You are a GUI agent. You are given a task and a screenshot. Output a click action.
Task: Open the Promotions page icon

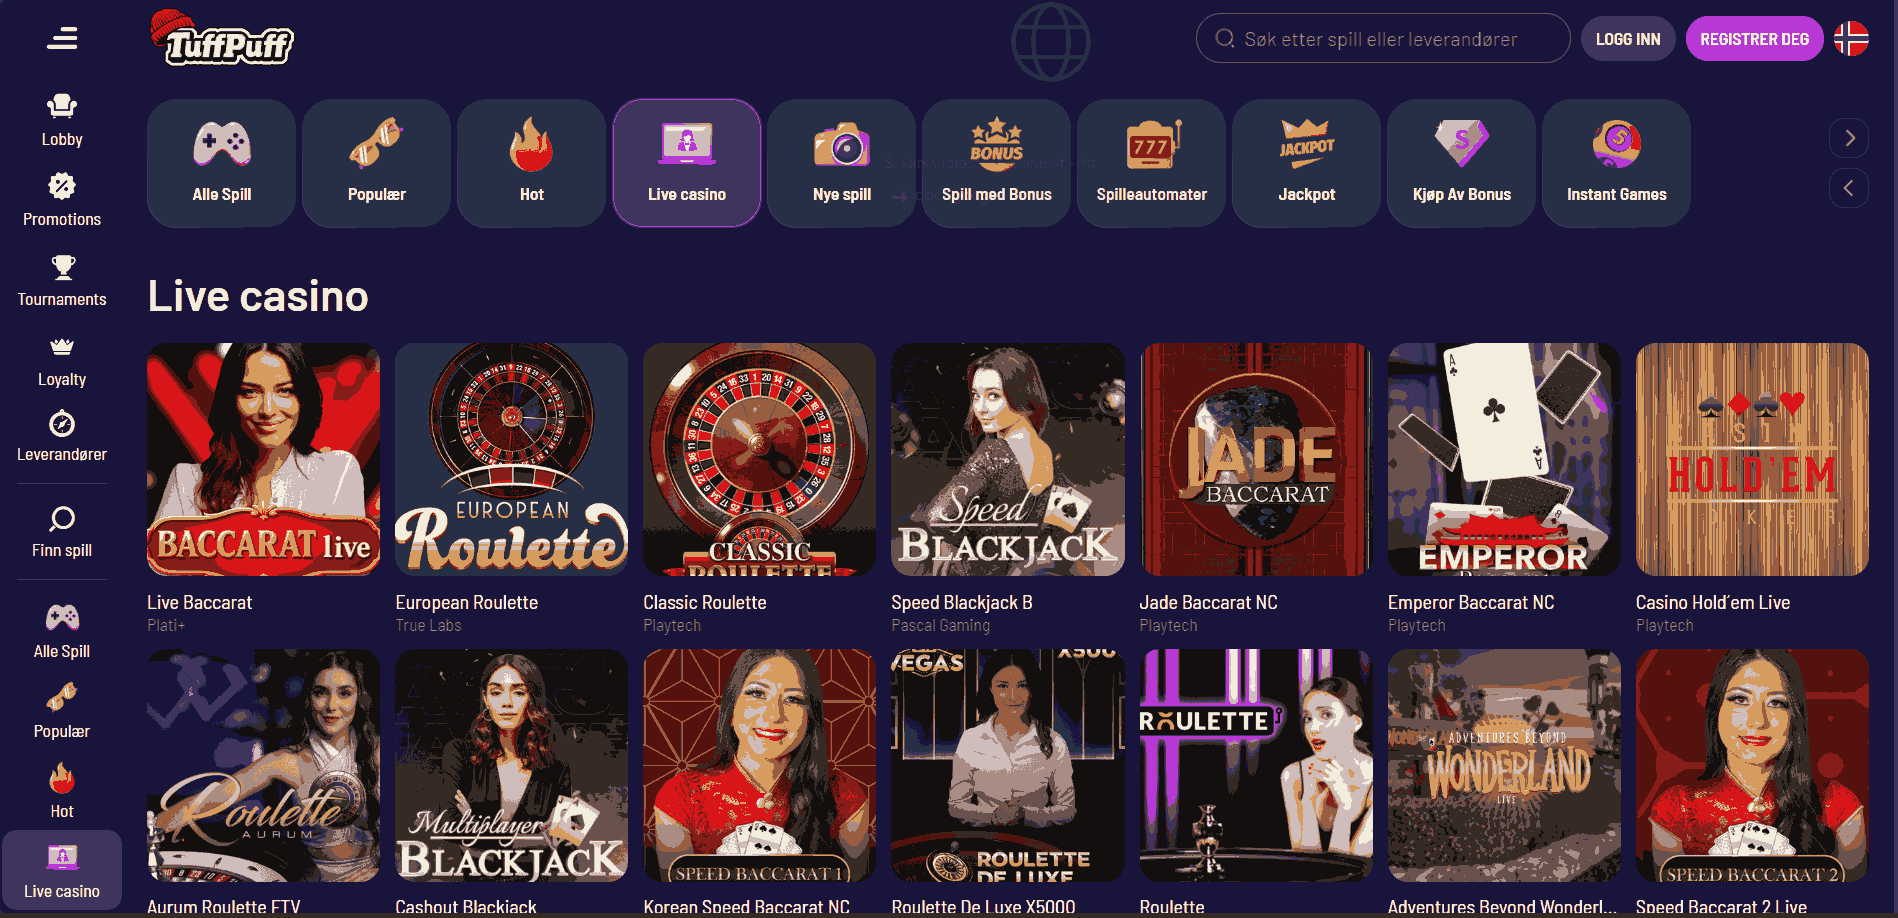click(62, 186)
